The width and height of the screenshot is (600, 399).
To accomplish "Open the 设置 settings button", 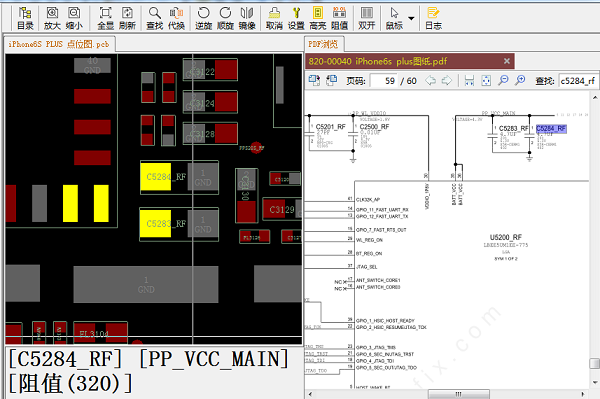I will pos(296,18).
